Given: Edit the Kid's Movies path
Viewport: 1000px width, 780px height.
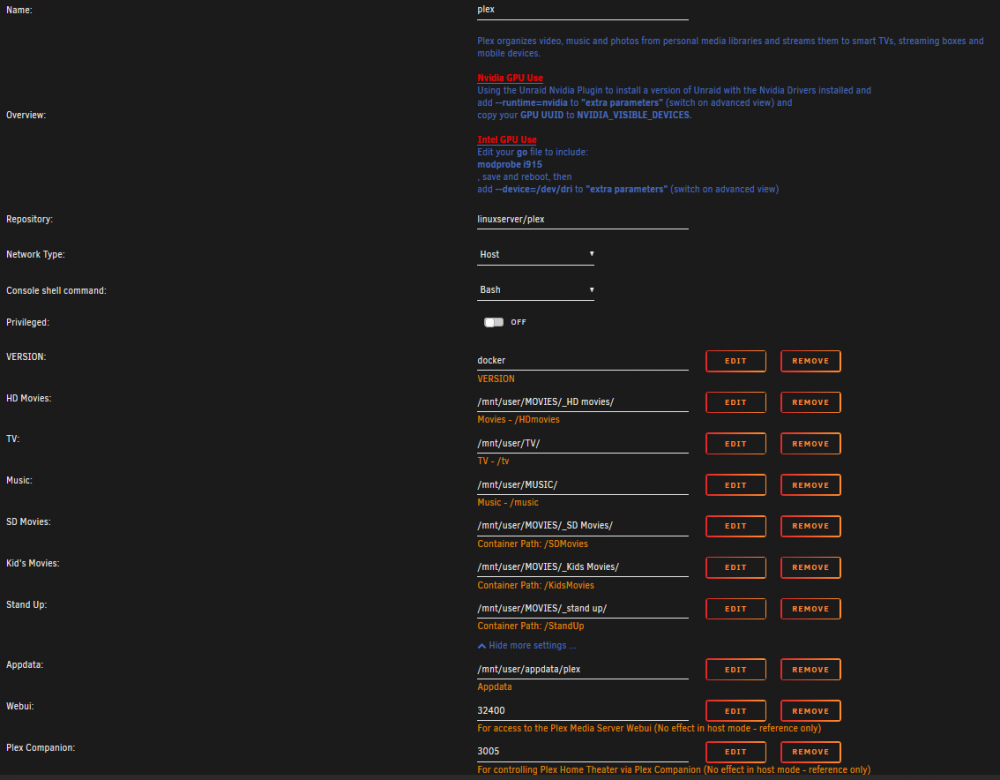Looking at the screenshot, I should click(x=735, y=568).
